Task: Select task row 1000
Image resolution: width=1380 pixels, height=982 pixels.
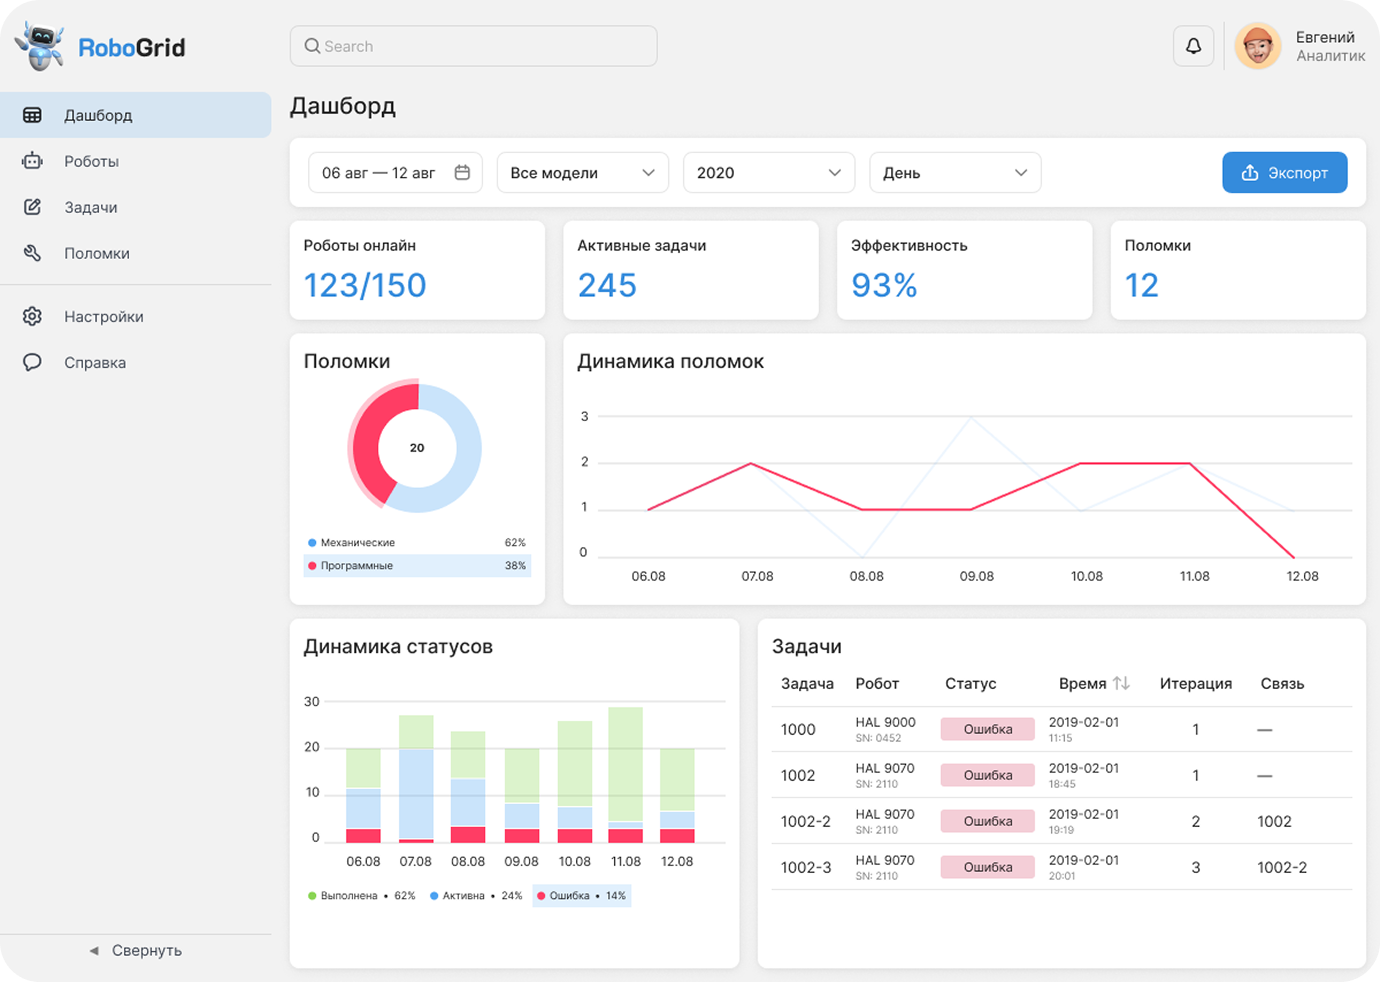Action: pos(1062,729)
